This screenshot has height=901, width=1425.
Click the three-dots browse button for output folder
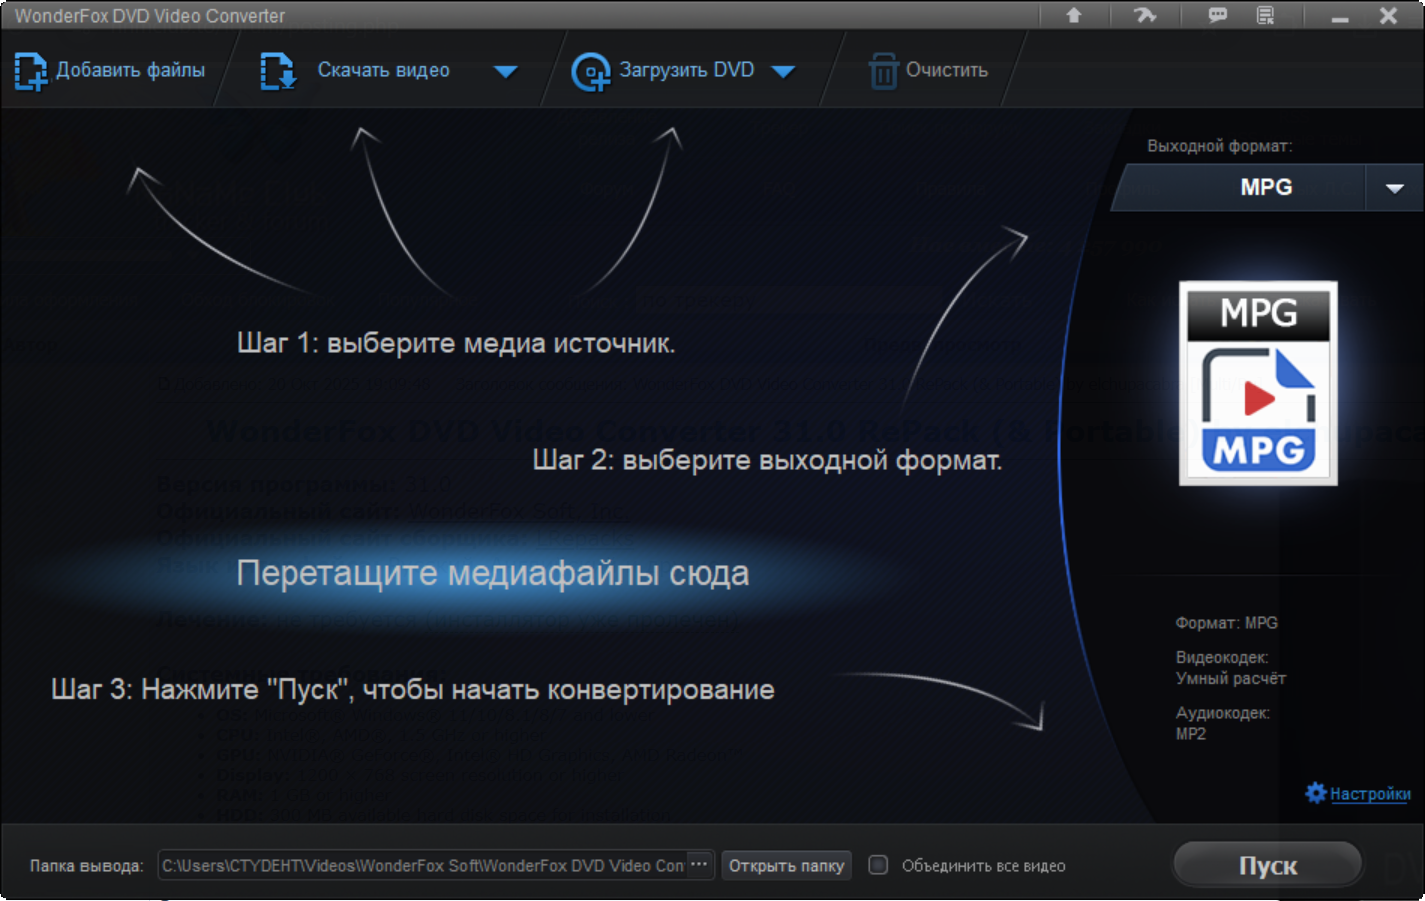[700, 864]
